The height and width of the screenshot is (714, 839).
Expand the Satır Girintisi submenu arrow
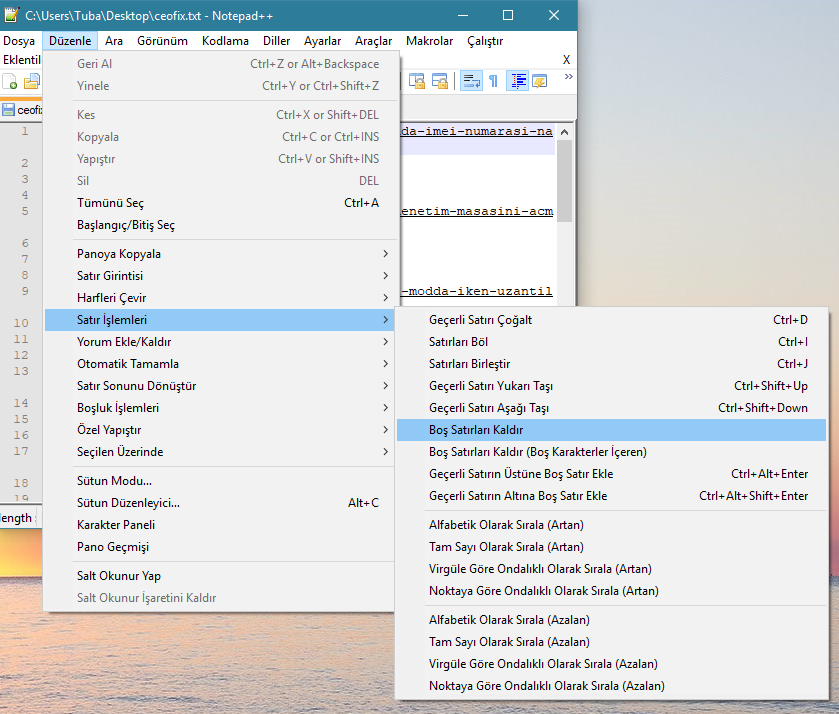[385, 276]
